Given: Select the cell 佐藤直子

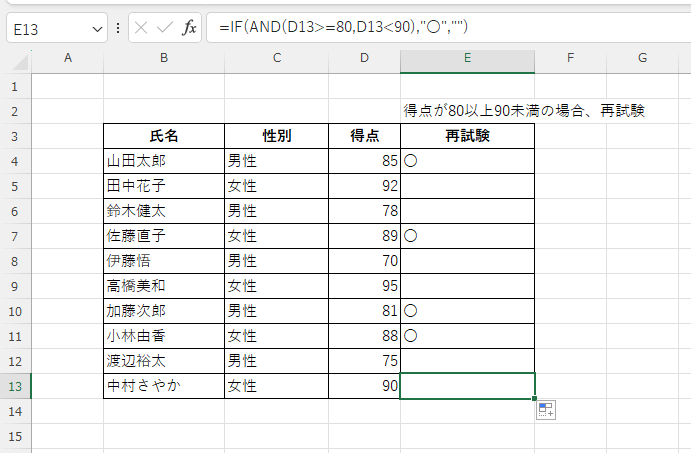Looking at the screenshot, I should (x=164, y=236).
